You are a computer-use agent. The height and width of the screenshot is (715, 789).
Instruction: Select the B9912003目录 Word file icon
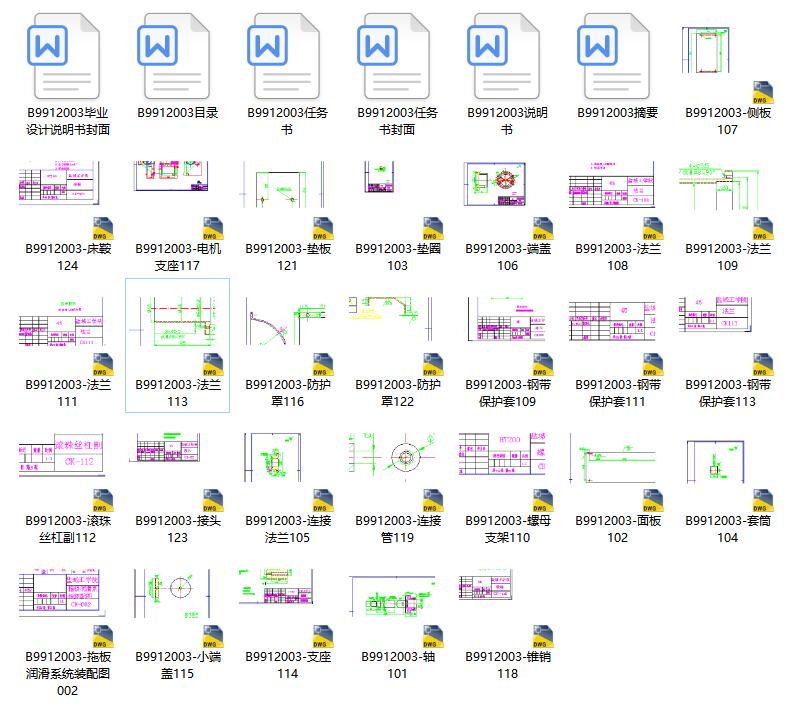[x=174, y=56]
